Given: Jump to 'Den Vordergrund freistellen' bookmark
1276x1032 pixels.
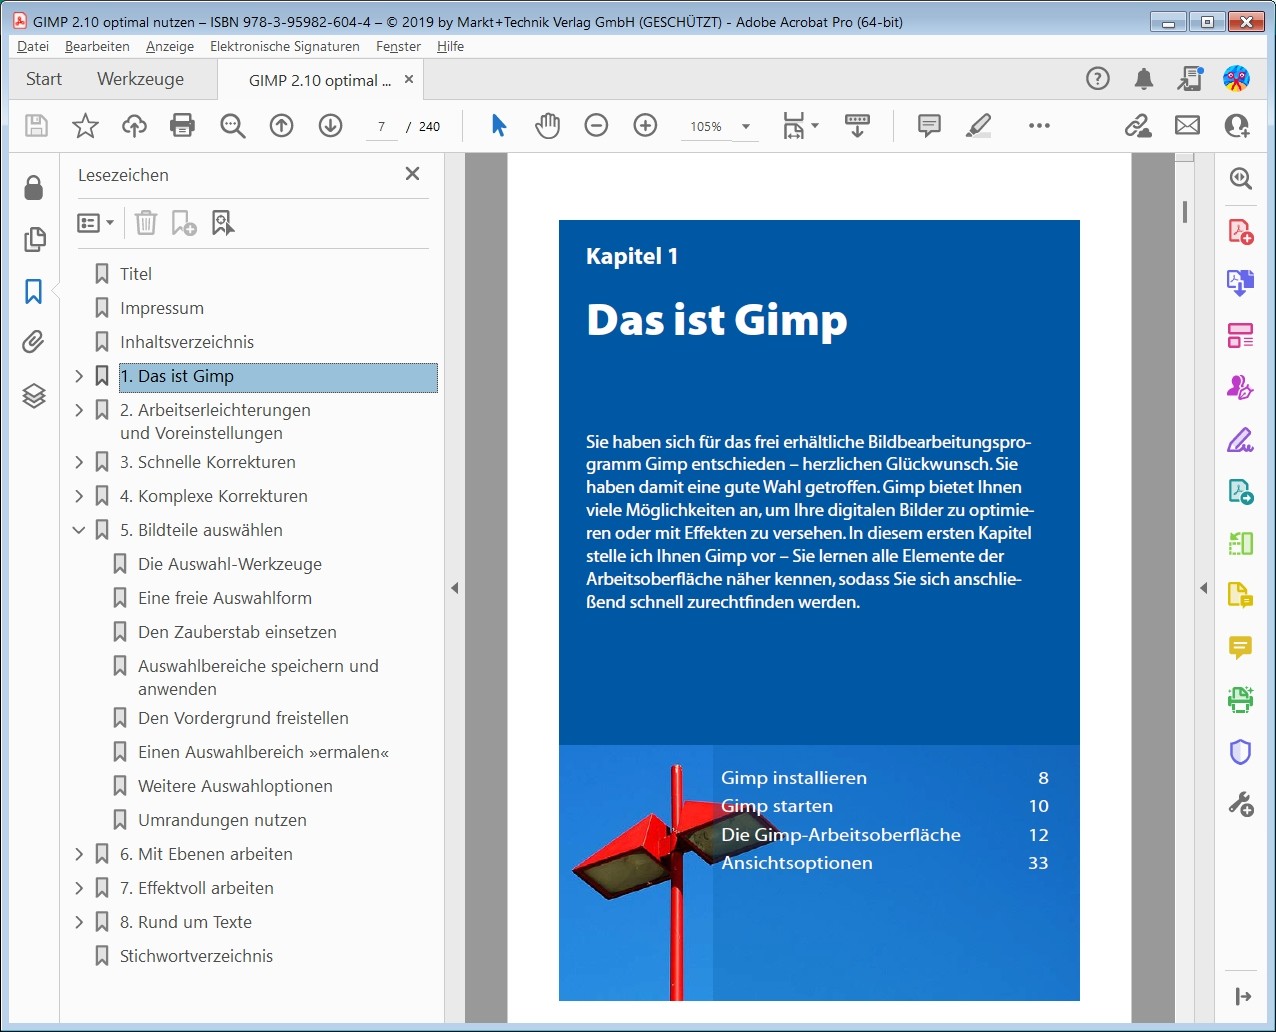Looking at the screenshot, I should (243, 718).
